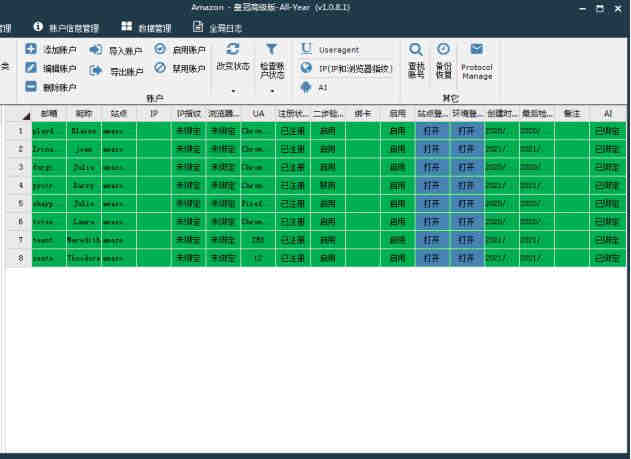This screenshot has height=459, width=631.
Task: Click the 已注册 cell in row 2
Action: tap(293, 149)
